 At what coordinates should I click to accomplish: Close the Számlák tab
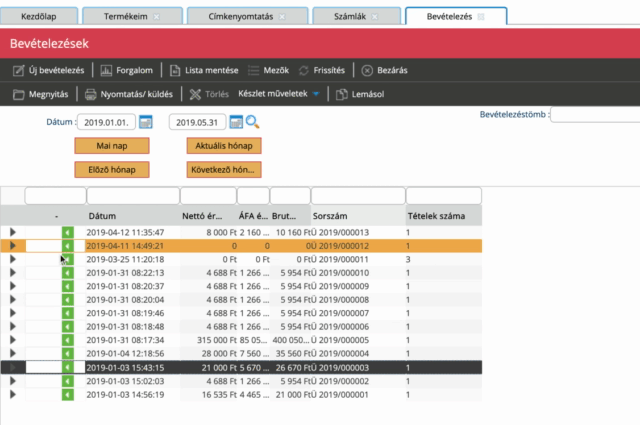375,17
